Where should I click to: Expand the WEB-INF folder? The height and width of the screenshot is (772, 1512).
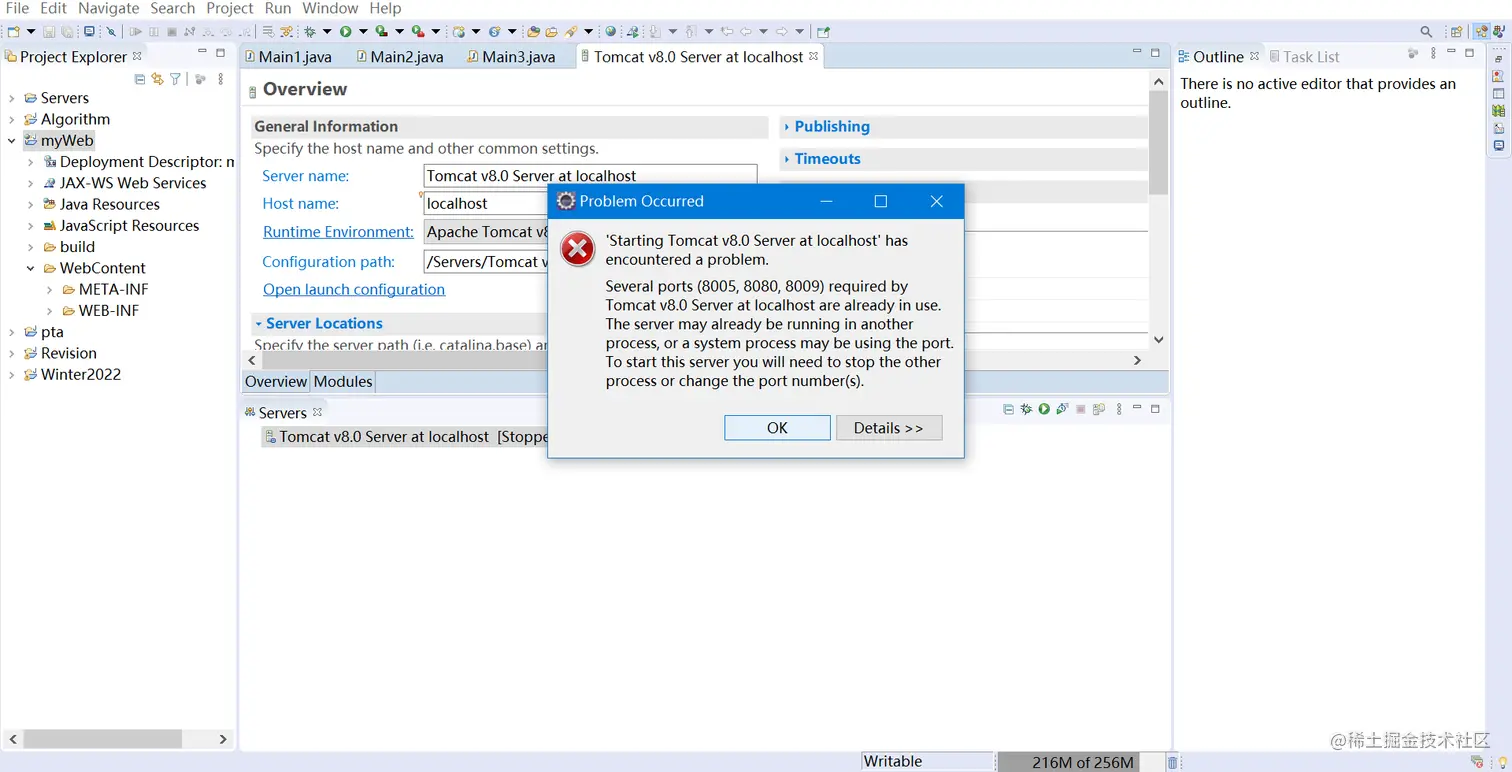[50, 311]
